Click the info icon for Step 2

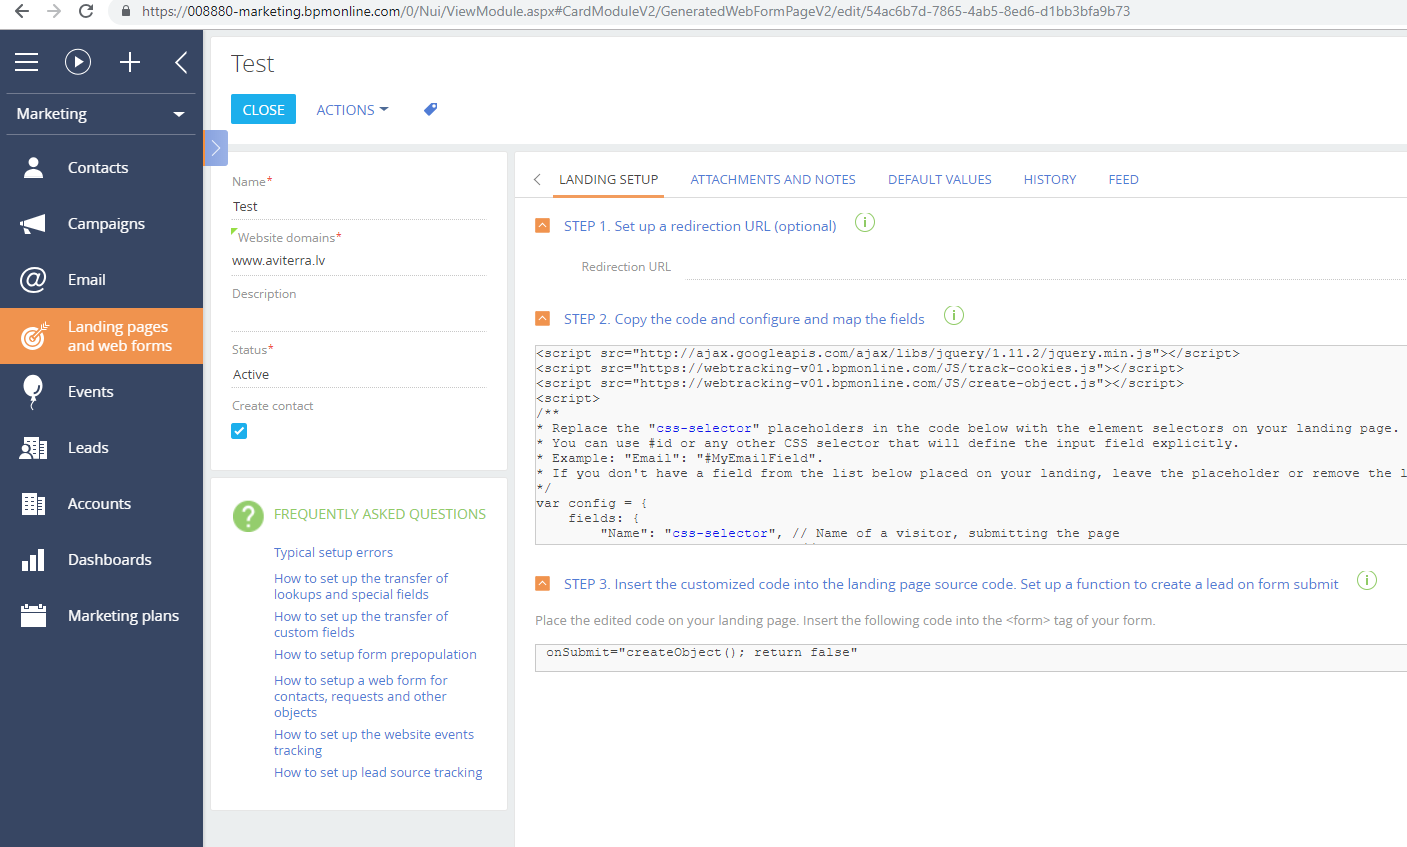tap(954, 315)
